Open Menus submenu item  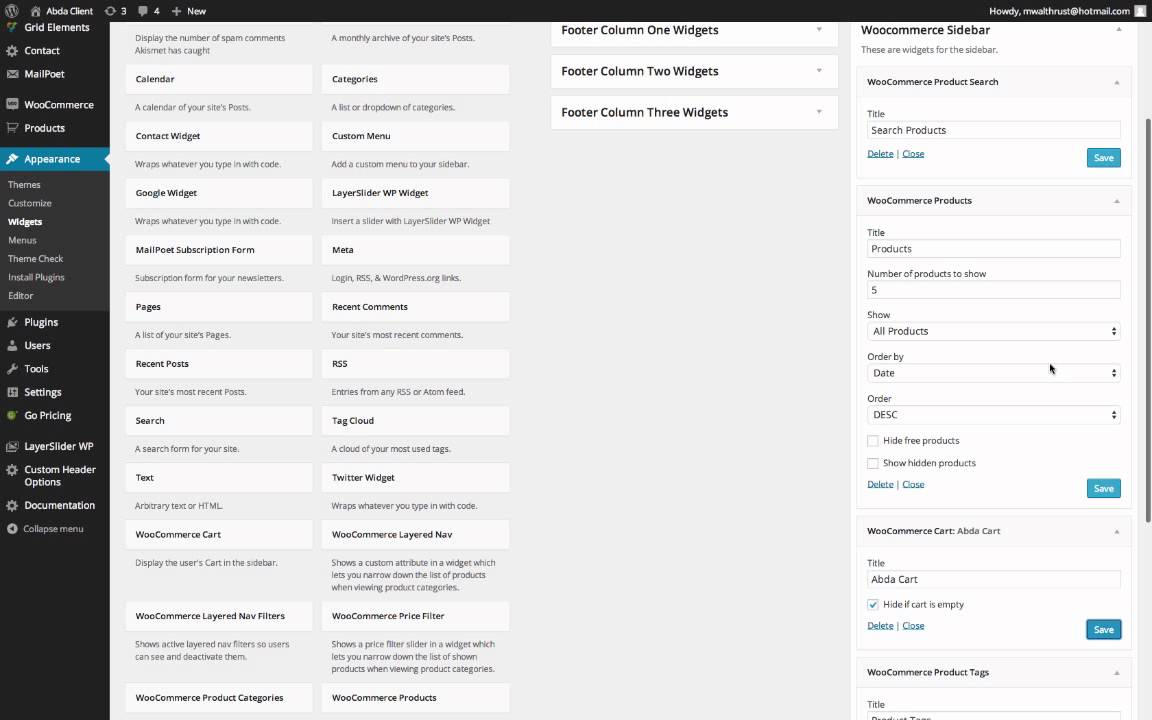(22, 240)
